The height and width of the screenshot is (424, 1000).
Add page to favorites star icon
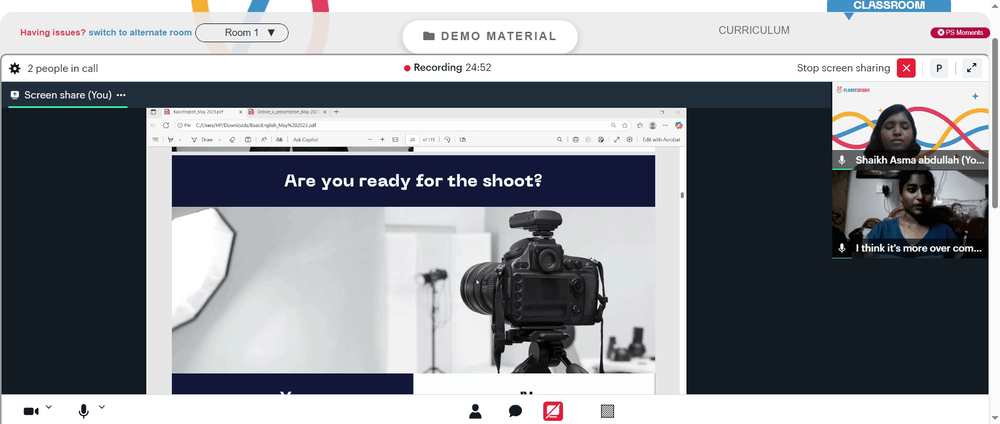pyautogui.click(x=625, y=126)
